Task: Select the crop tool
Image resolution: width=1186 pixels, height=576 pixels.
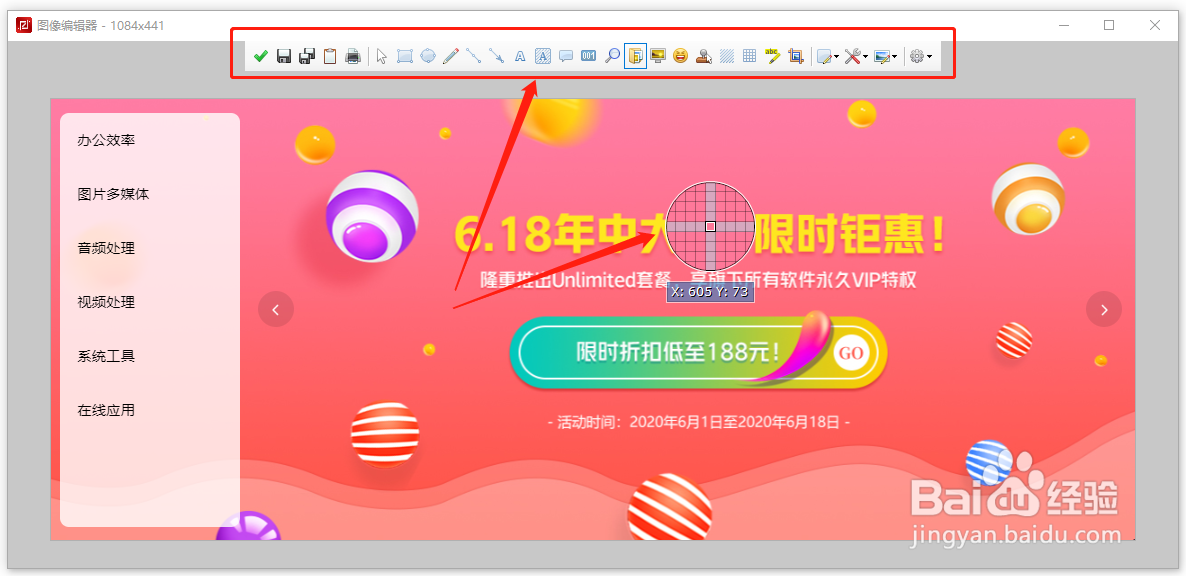Action: tap(795, 56)
